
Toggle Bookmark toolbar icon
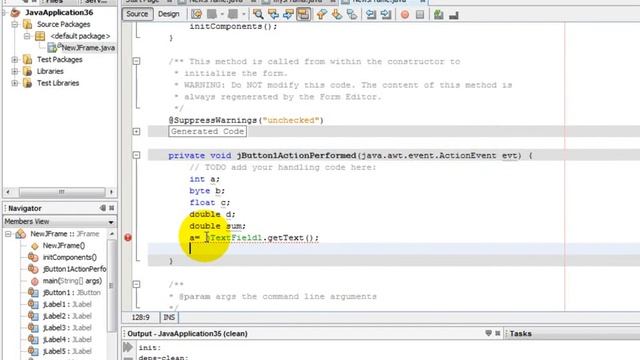(351, 14)
